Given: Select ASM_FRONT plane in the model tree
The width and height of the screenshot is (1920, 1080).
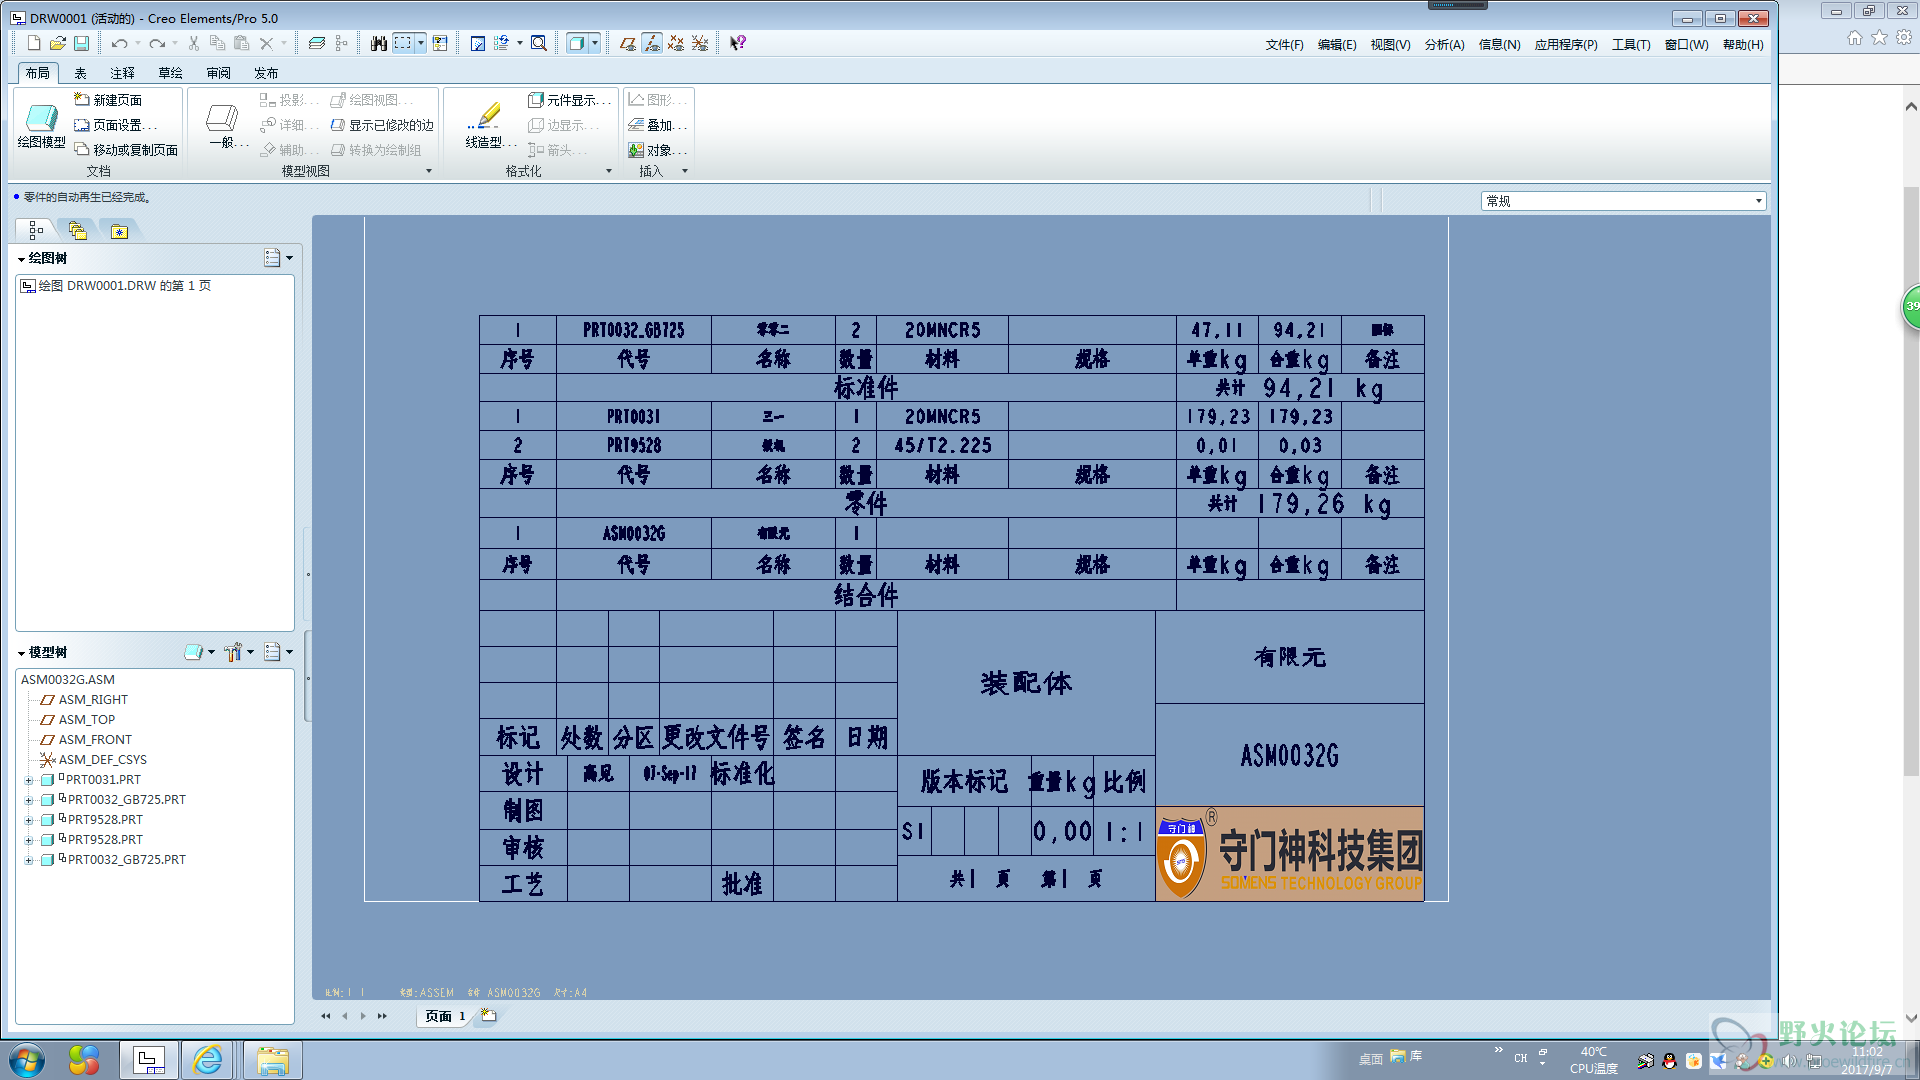Looking at the screenshot, I should [x=86, y=740].
